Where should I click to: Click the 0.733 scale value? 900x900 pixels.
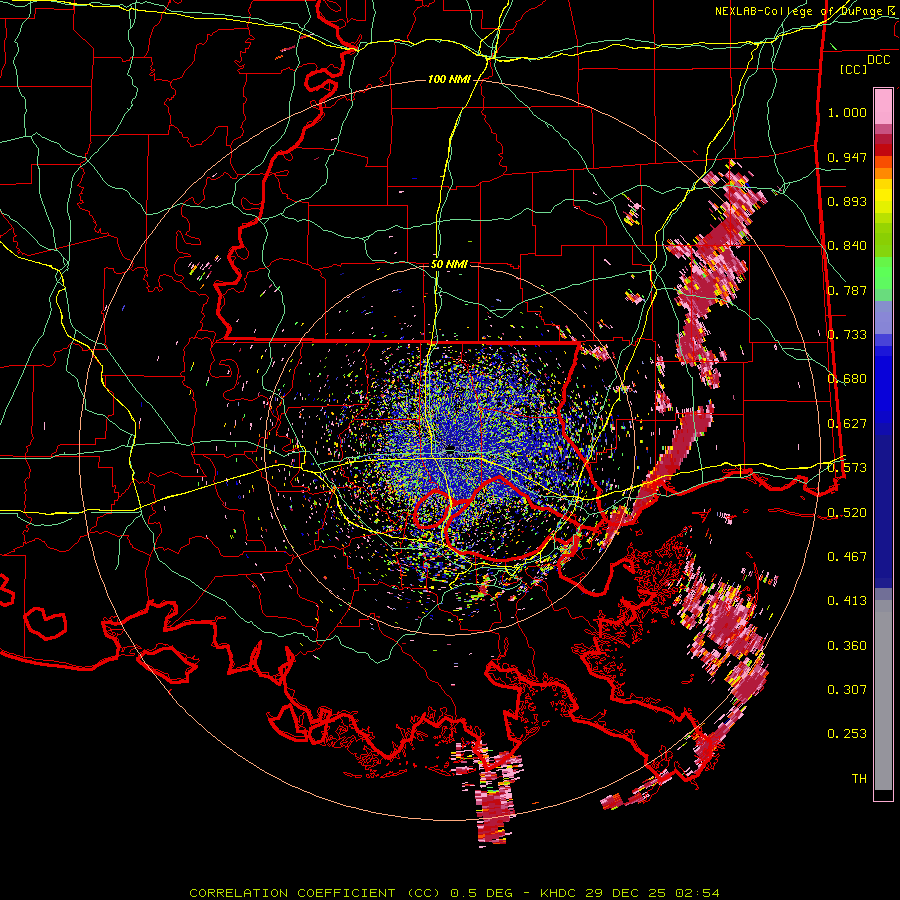[x=847, y=335]
